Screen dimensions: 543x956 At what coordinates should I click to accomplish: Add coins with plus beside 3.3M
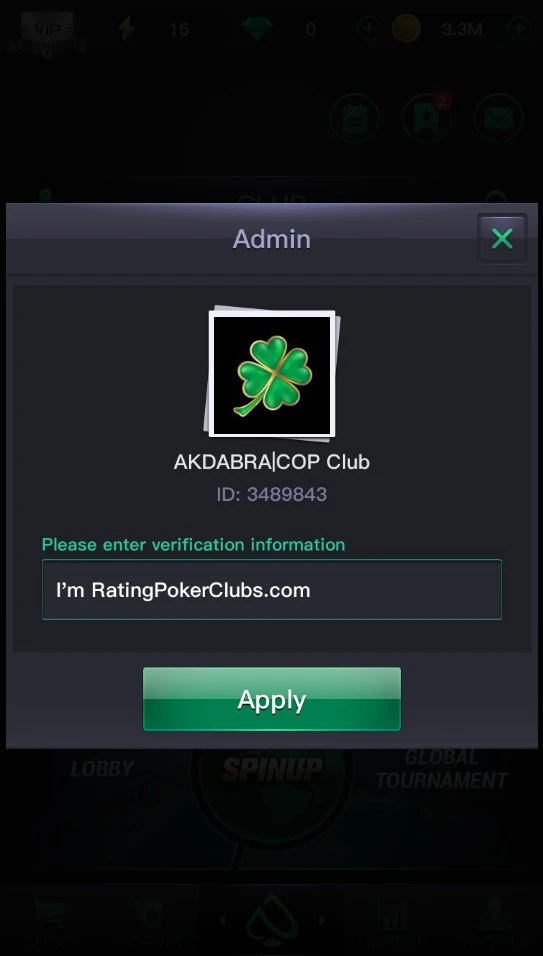click(519, 29)
